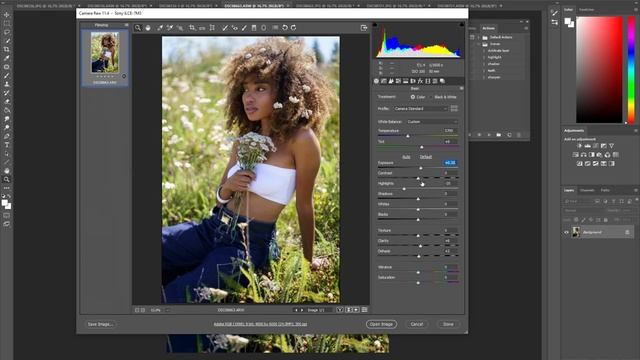Select Color treatment radio button
Screen dimensions: 640x360
413,97
